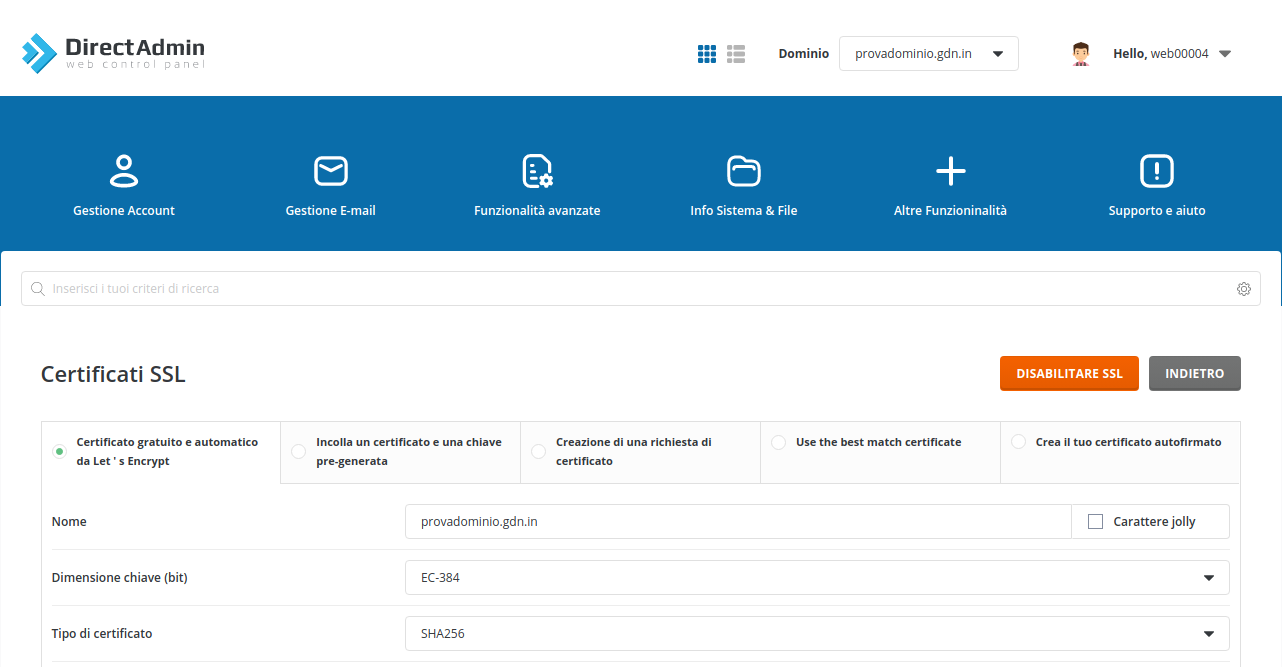Open Dimensione chiave EC-384 dropdown

point(817,578)
